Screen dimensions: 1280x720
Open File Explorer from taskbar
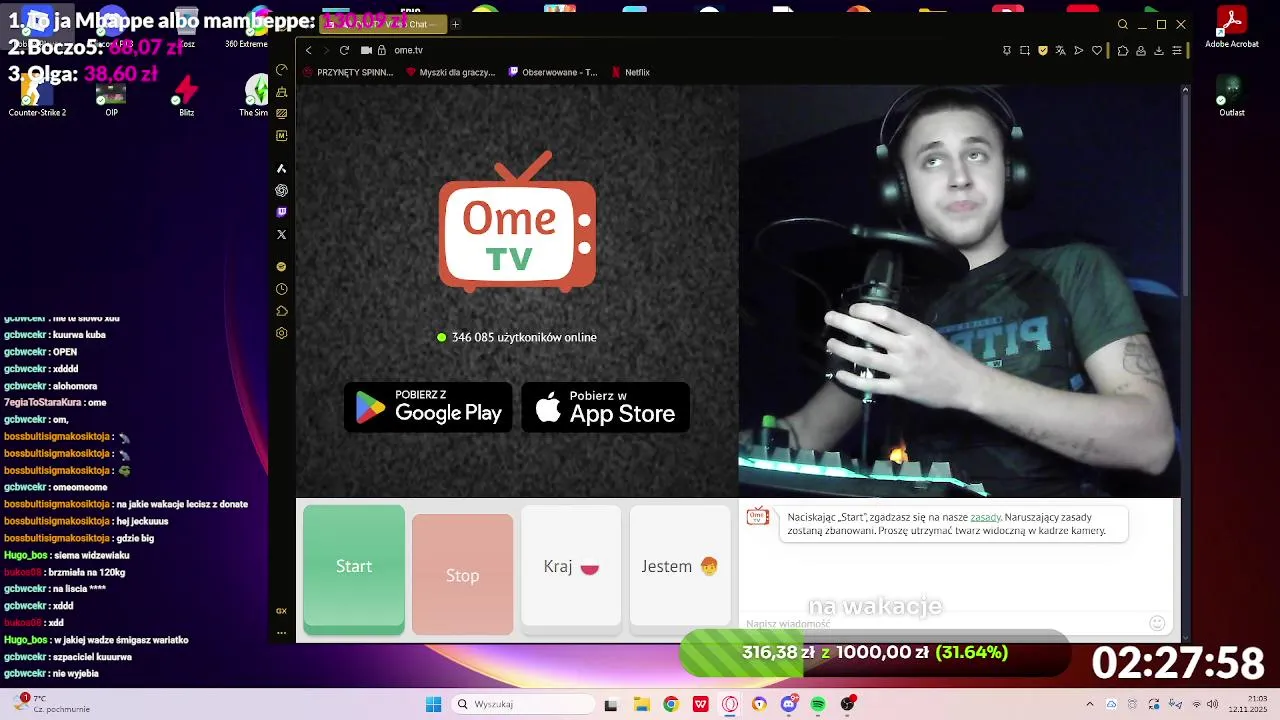point(641,704)
